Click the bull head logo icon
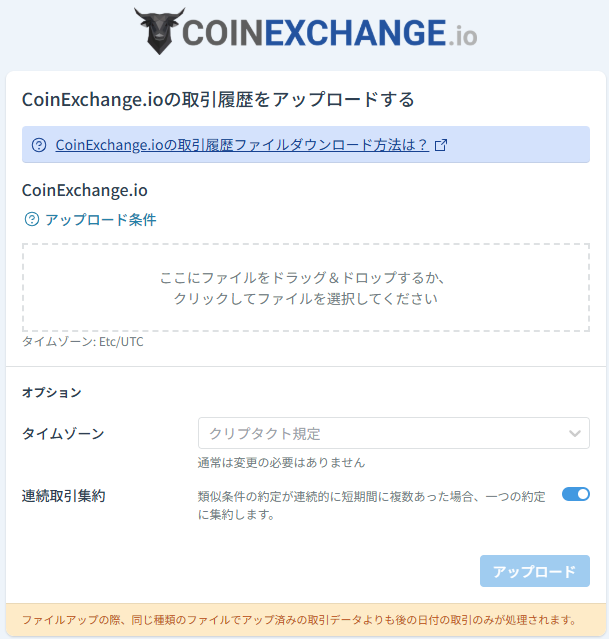The image size is (609, 639). pyautogui.click(x=159, y=31)
